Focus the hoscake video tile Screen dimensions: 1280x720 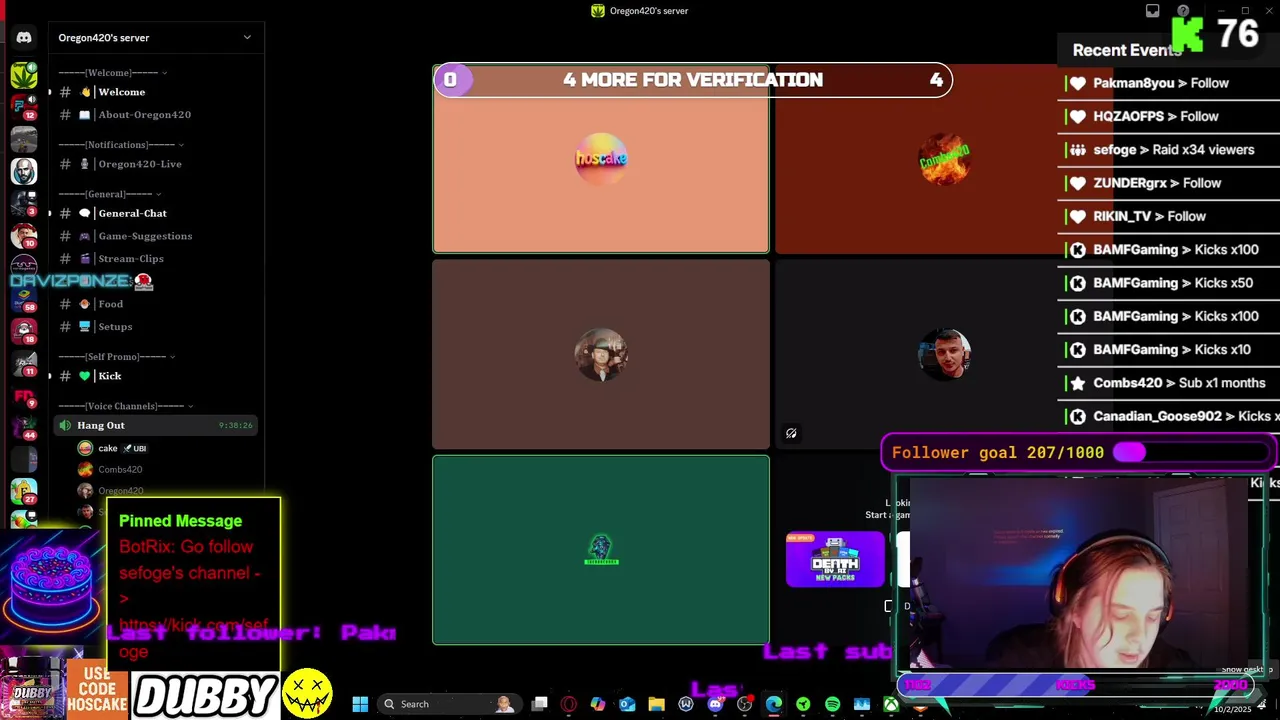601,159
